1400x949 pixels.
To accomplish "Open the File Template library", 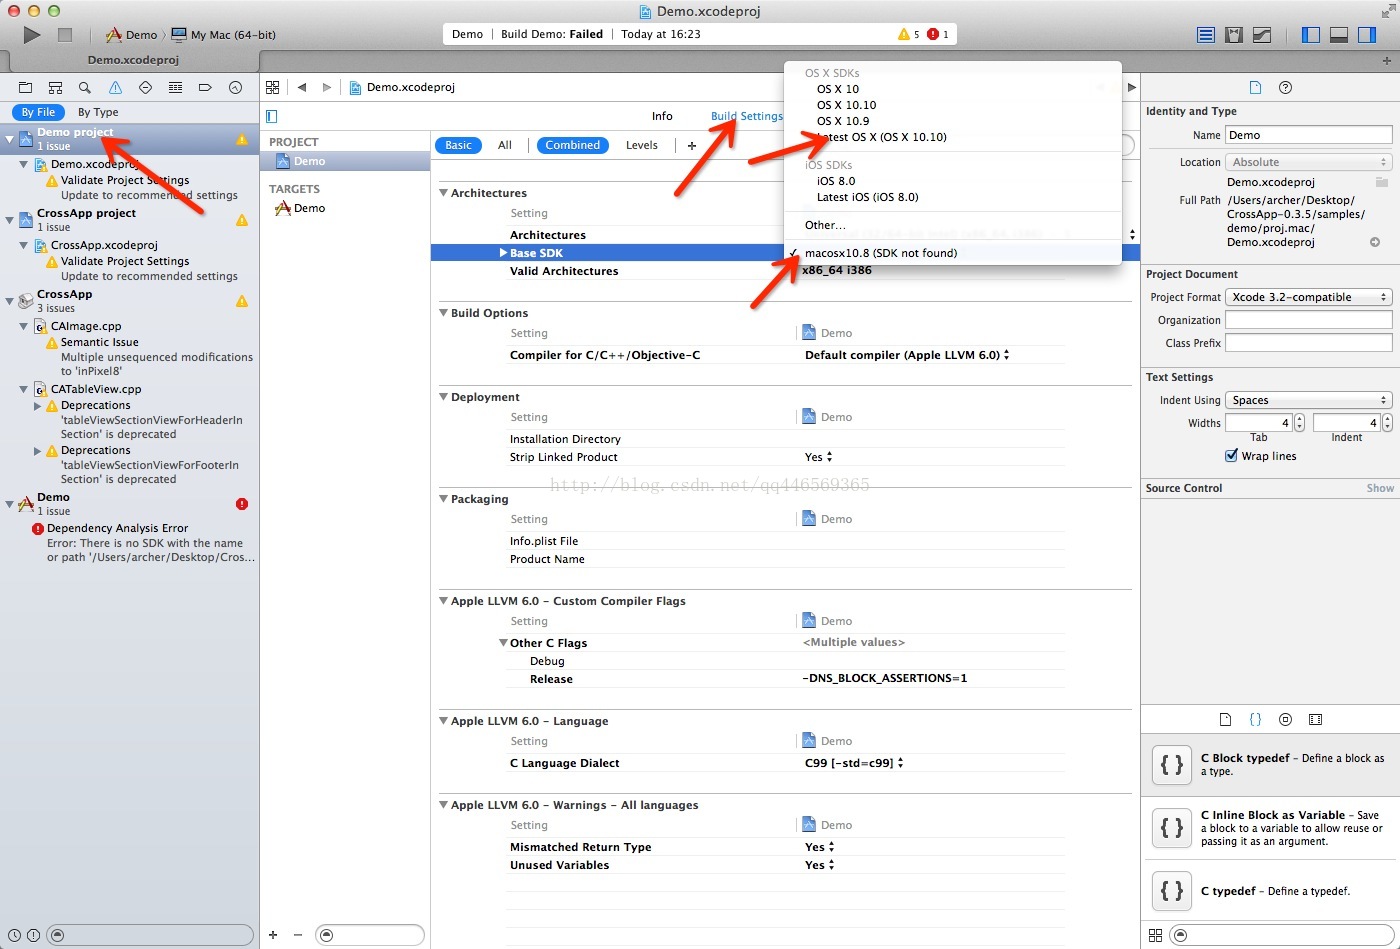I will [1226, 719].
